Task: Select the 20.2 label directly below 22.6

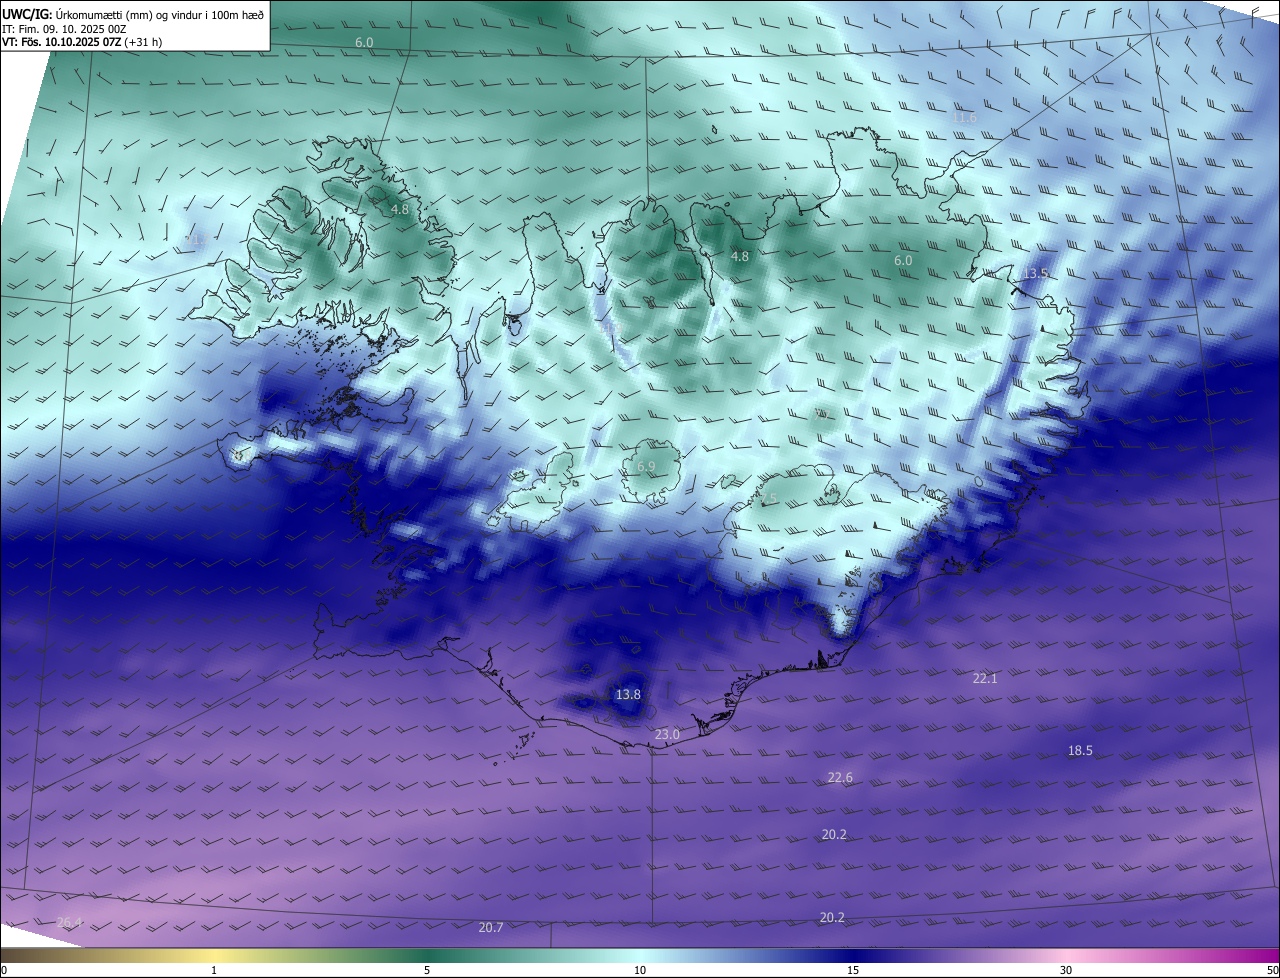Action: (x=834, y=834)
